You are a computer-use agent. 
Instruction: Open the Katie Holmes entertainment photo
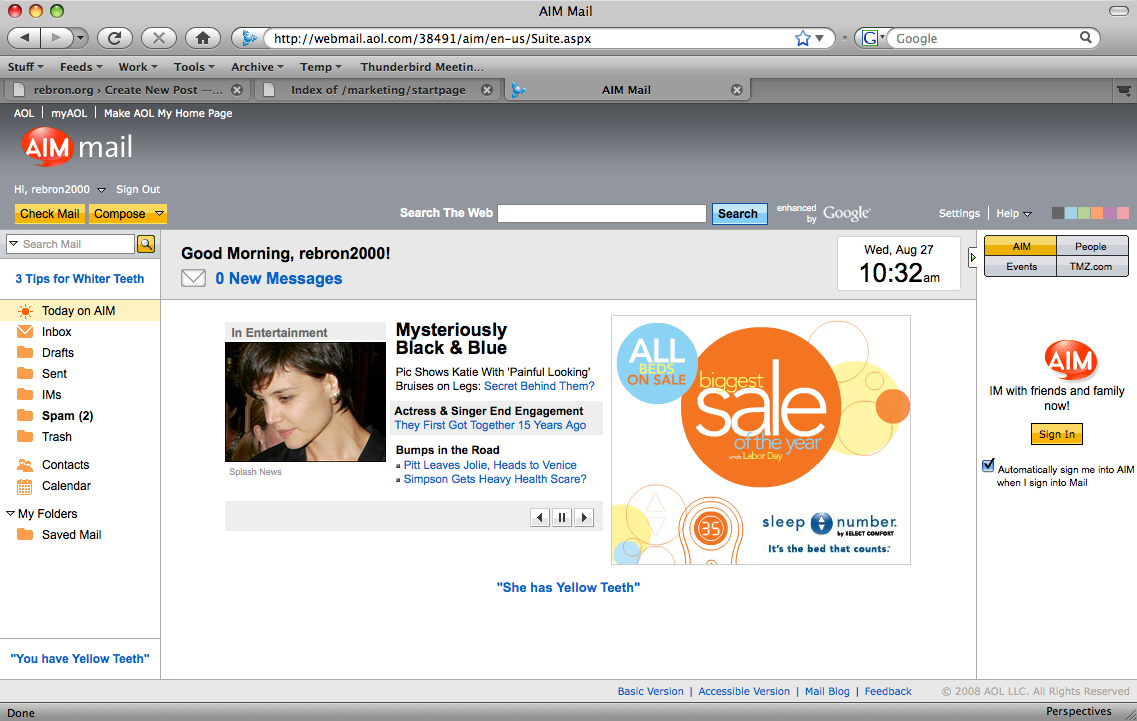click(305, 402)
